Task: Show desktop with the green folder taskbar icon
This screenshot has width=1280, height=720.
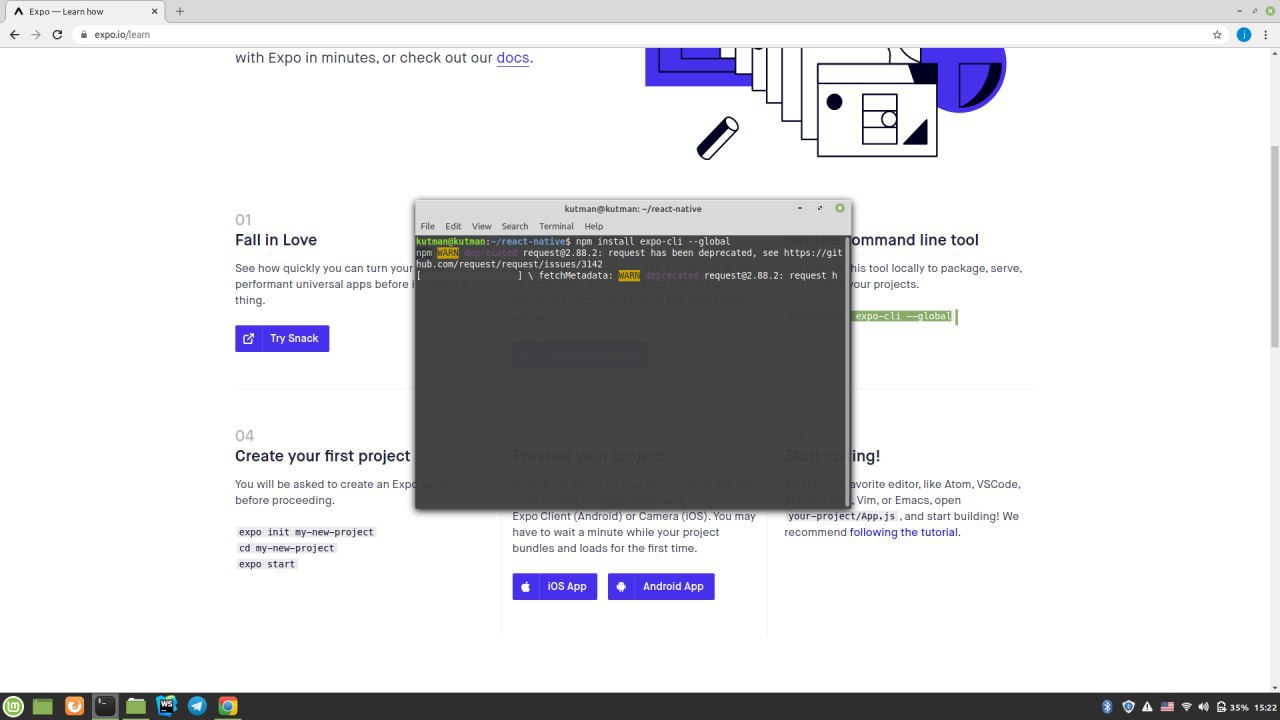Action: pos(43,706)
